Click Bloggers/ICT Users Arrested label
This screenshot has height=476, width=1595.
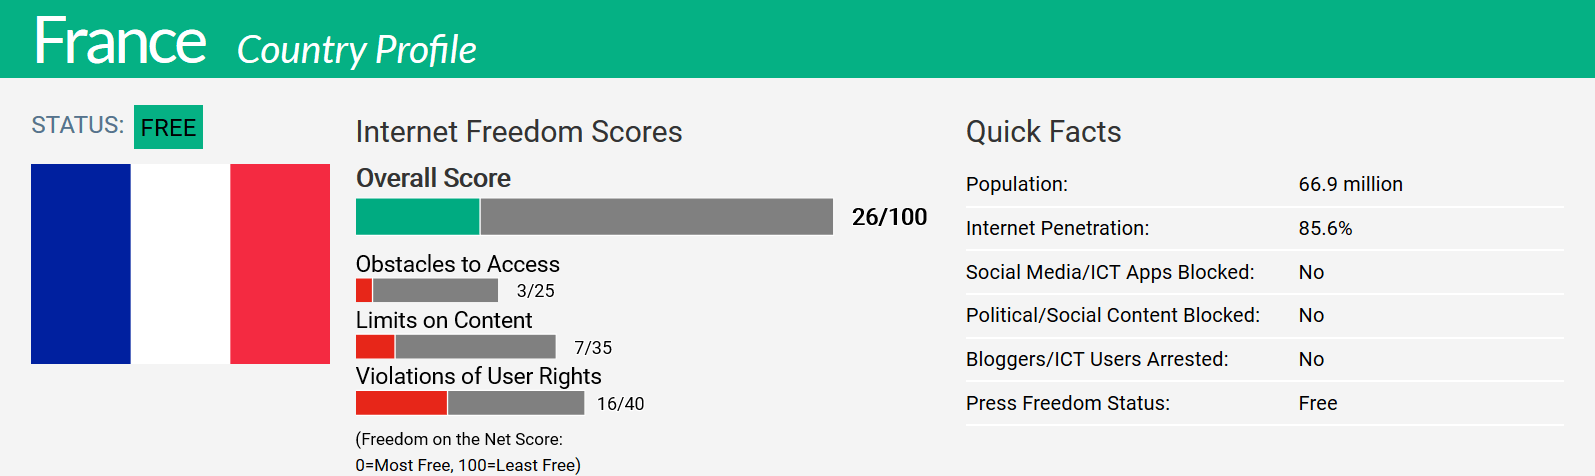[1097, 359]
